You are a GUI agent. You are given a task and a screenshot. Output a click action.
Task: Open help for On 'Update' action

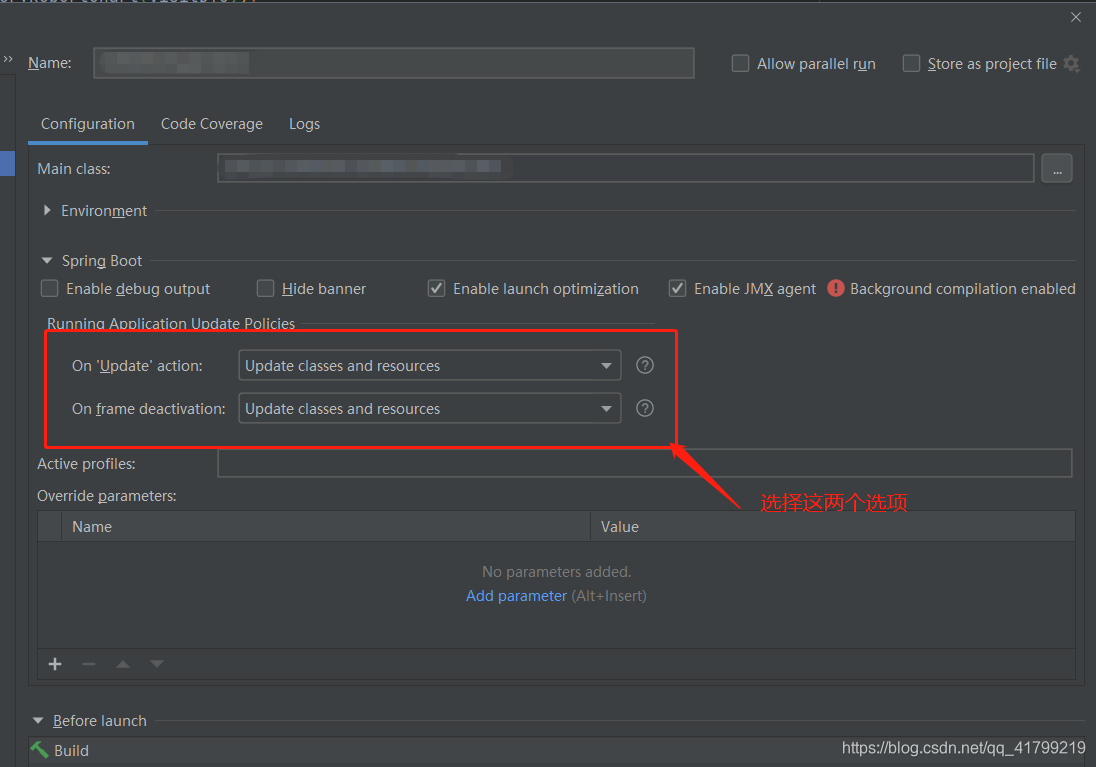pos(644,365)
